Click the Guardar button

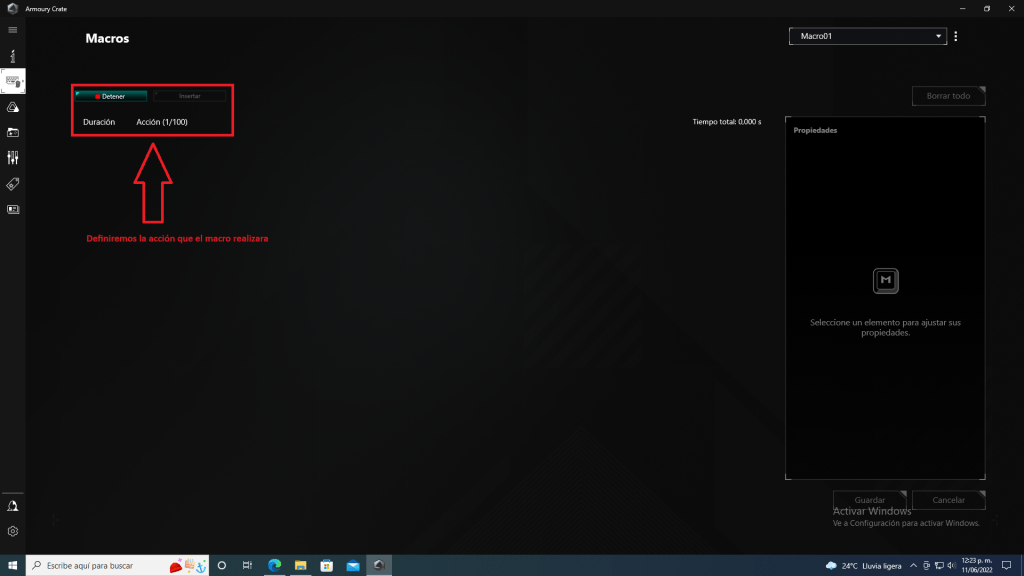coord(870,500)
